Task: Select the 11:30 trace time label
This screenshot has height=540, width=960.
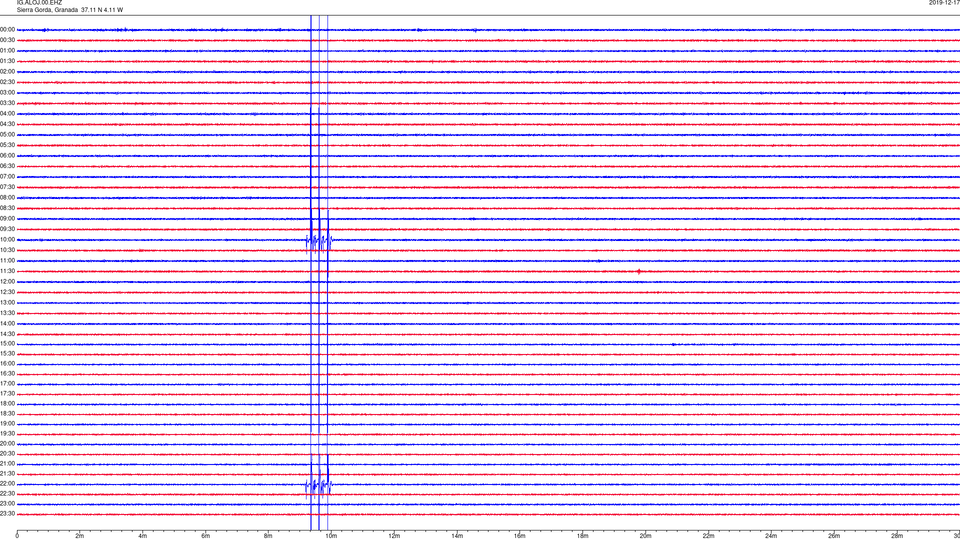Action: [7, 271]
